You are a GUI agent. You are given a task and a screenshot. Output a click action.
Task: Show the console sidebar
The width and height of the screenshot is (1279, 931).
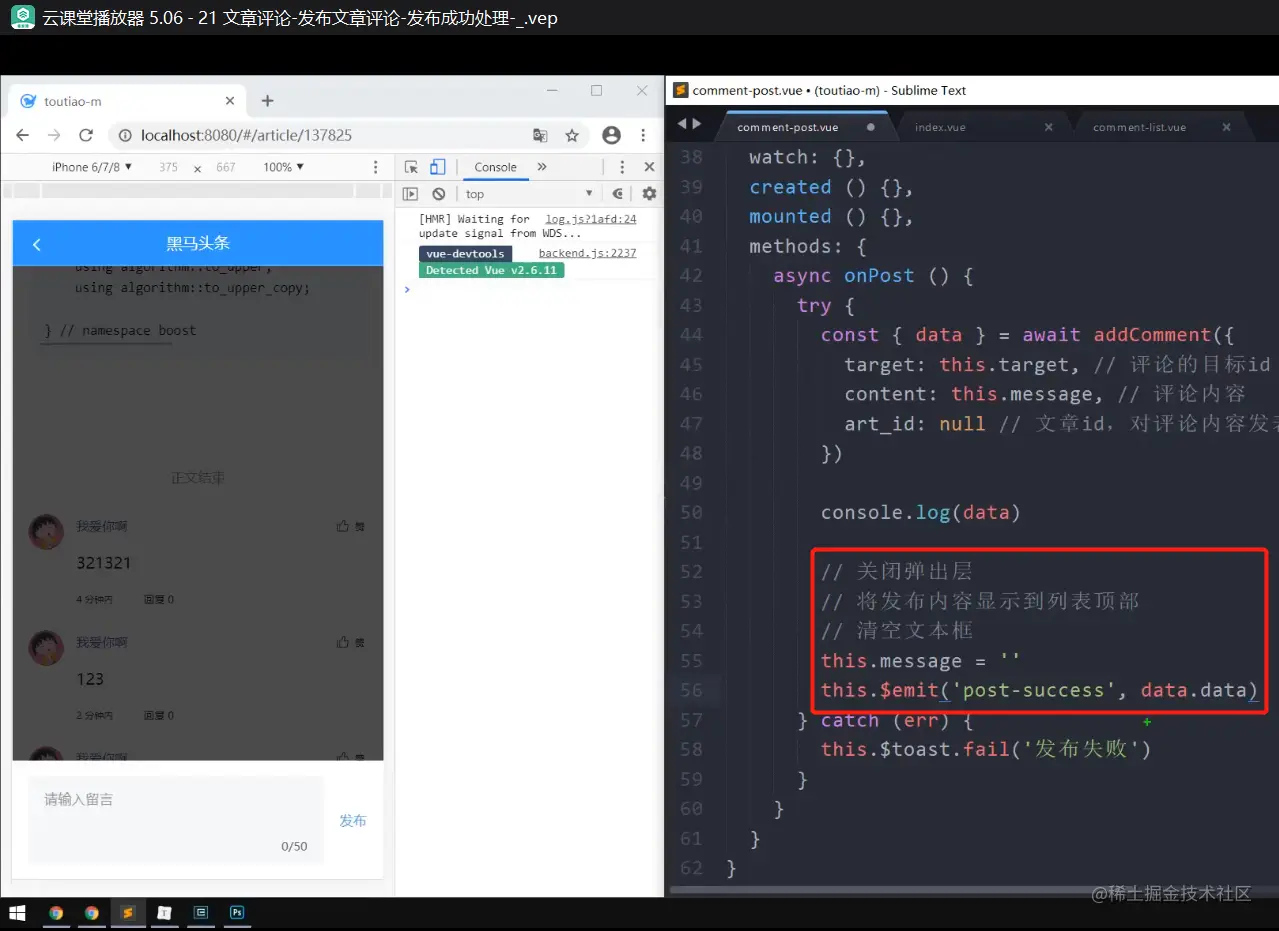pos(410,194)
